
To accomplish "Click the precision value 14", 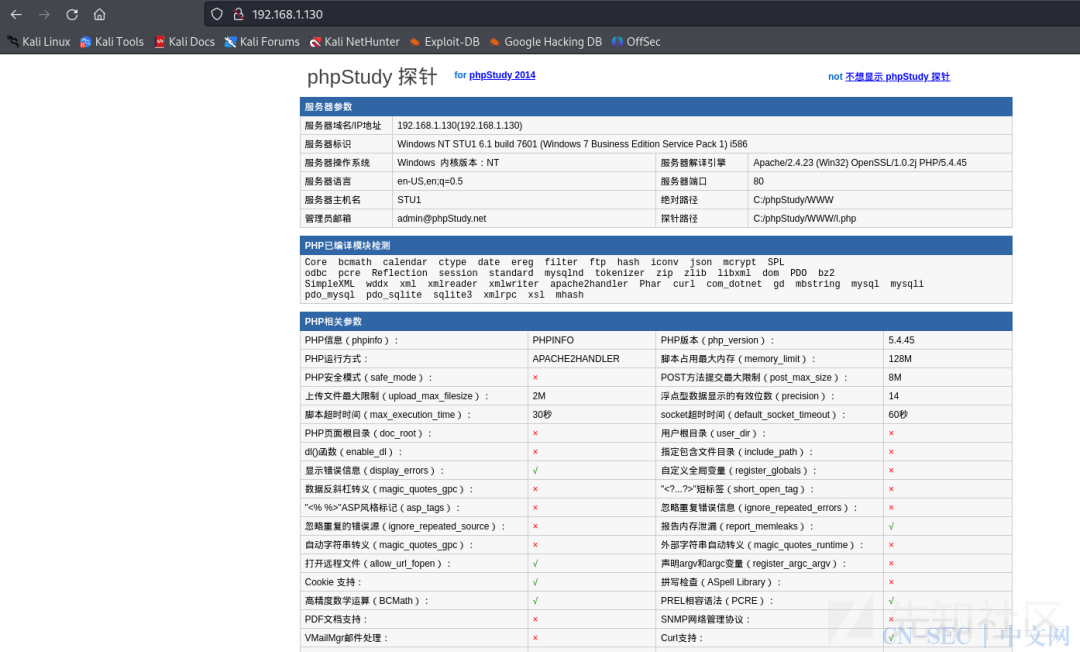I will [x=893, y=396].
